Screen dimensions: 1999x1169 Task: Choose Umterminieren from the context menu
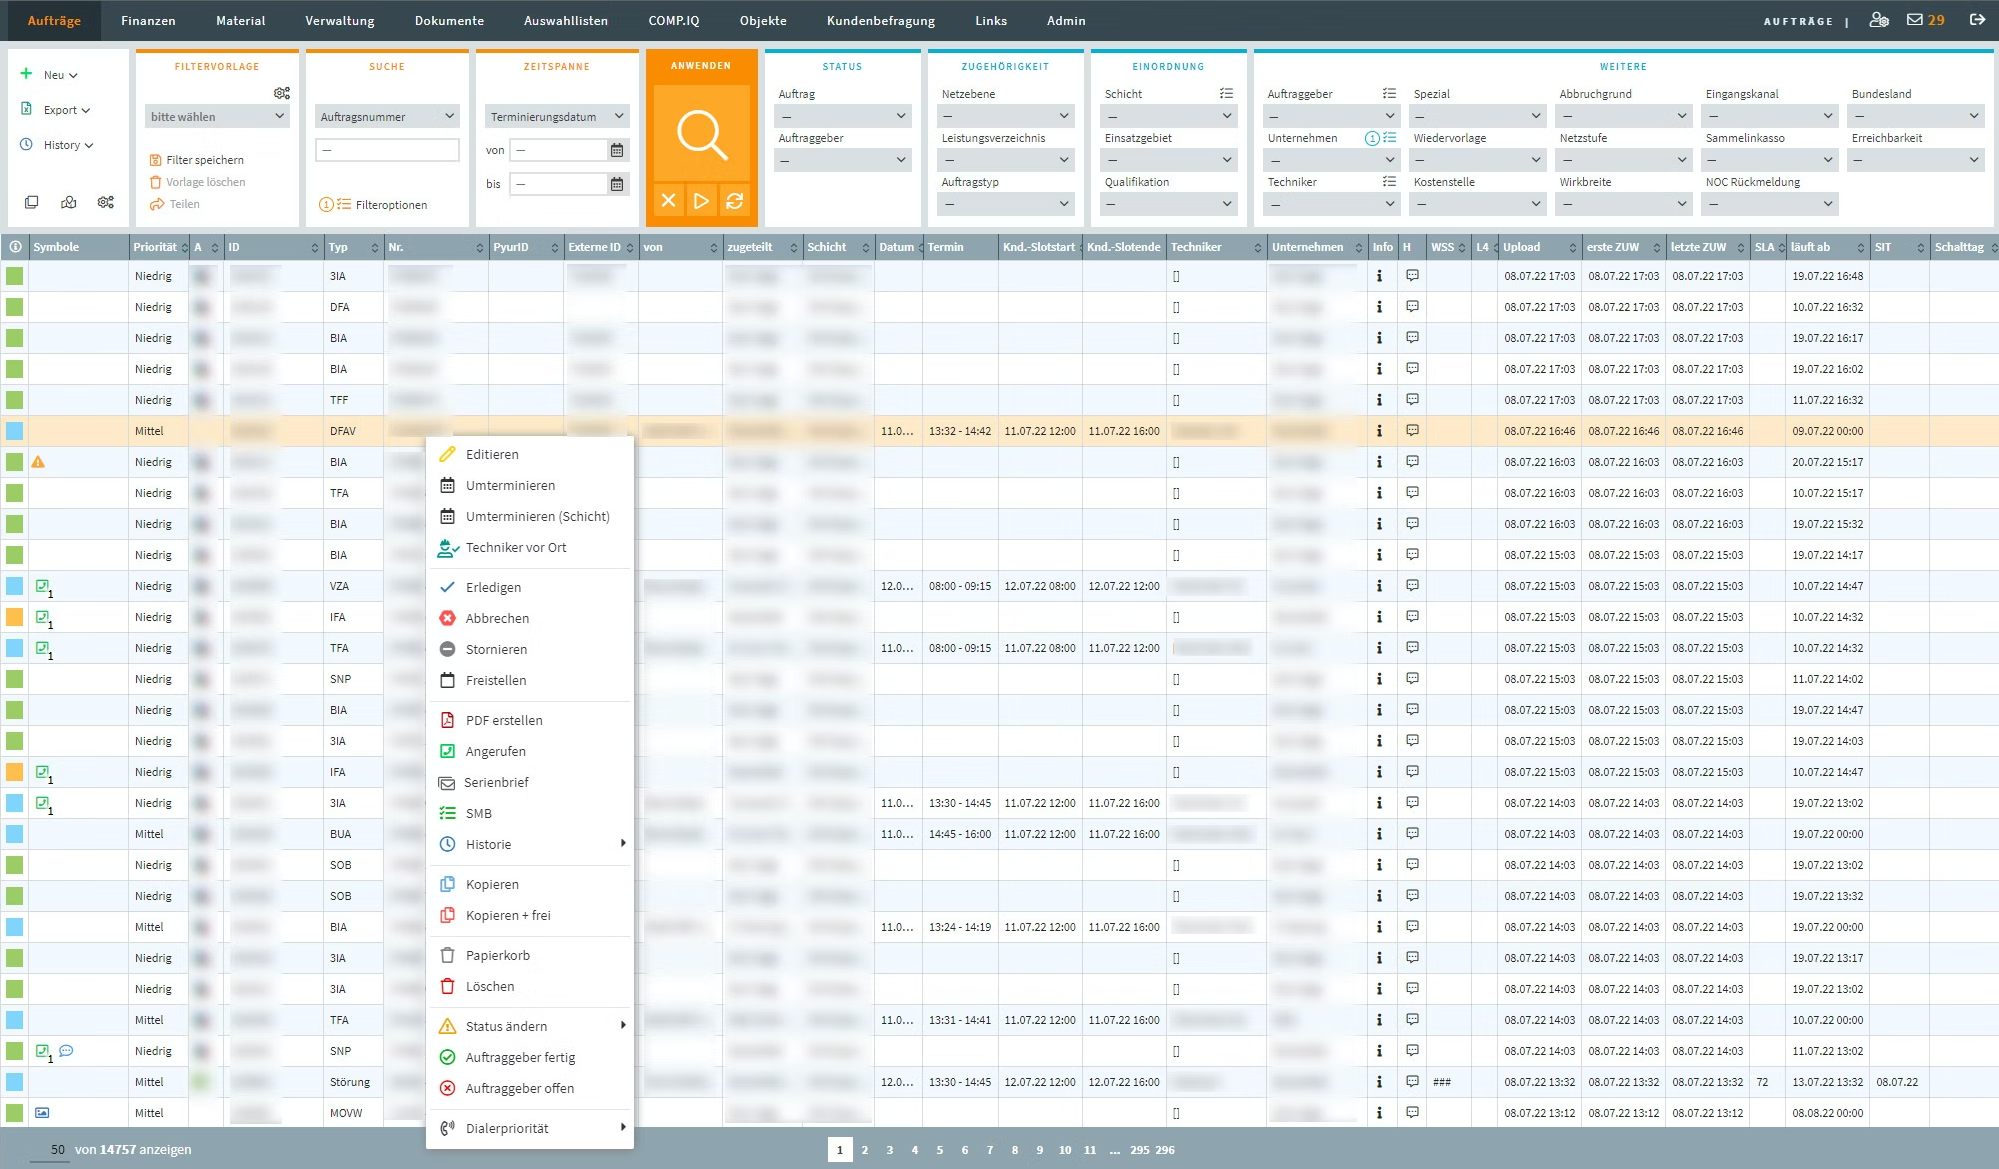pyautogui.click(x=510, y=485)
